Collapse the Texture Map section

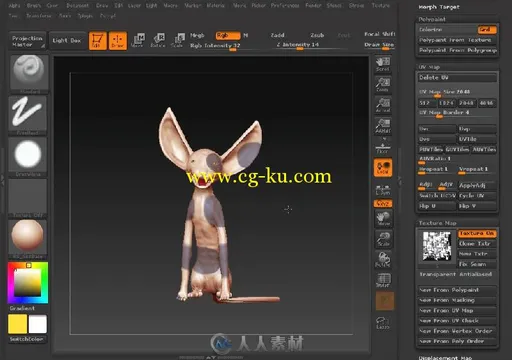[437, 223]
